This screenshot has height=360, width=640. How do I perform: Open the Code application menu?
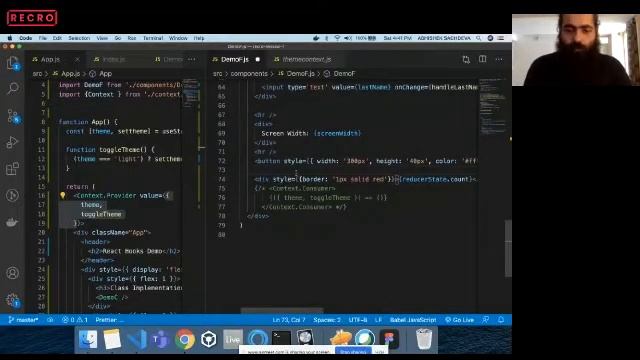pos(26,38)
